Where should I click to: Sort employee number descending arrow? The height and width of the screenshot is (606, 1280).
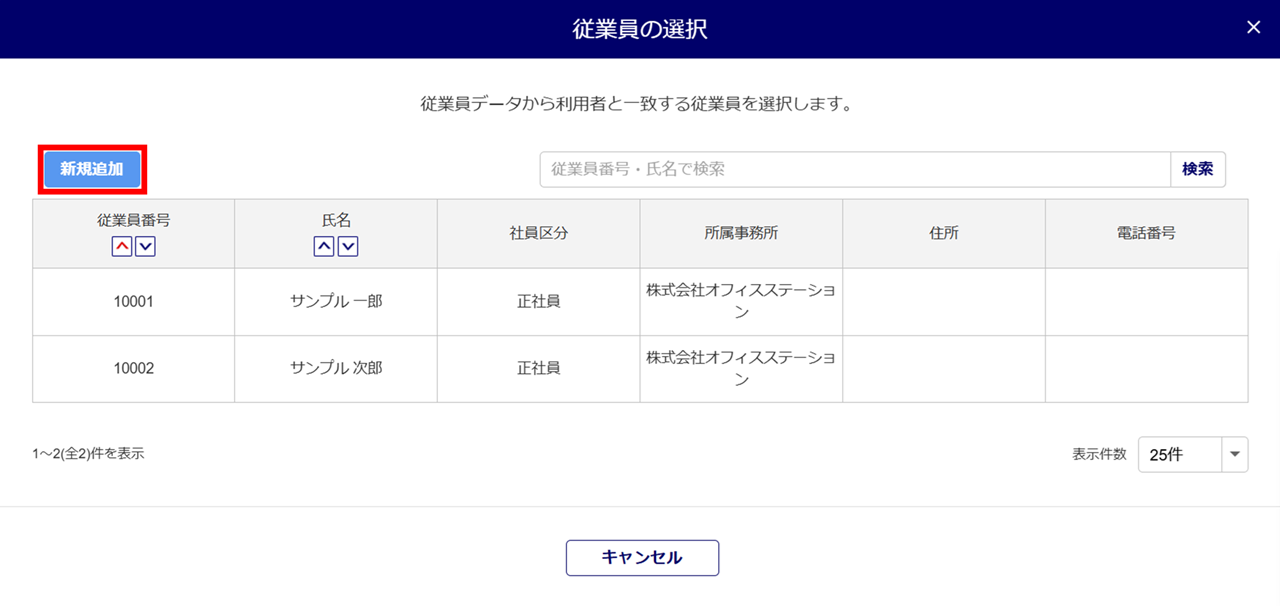pyautogui.click(x=145, y=246)
